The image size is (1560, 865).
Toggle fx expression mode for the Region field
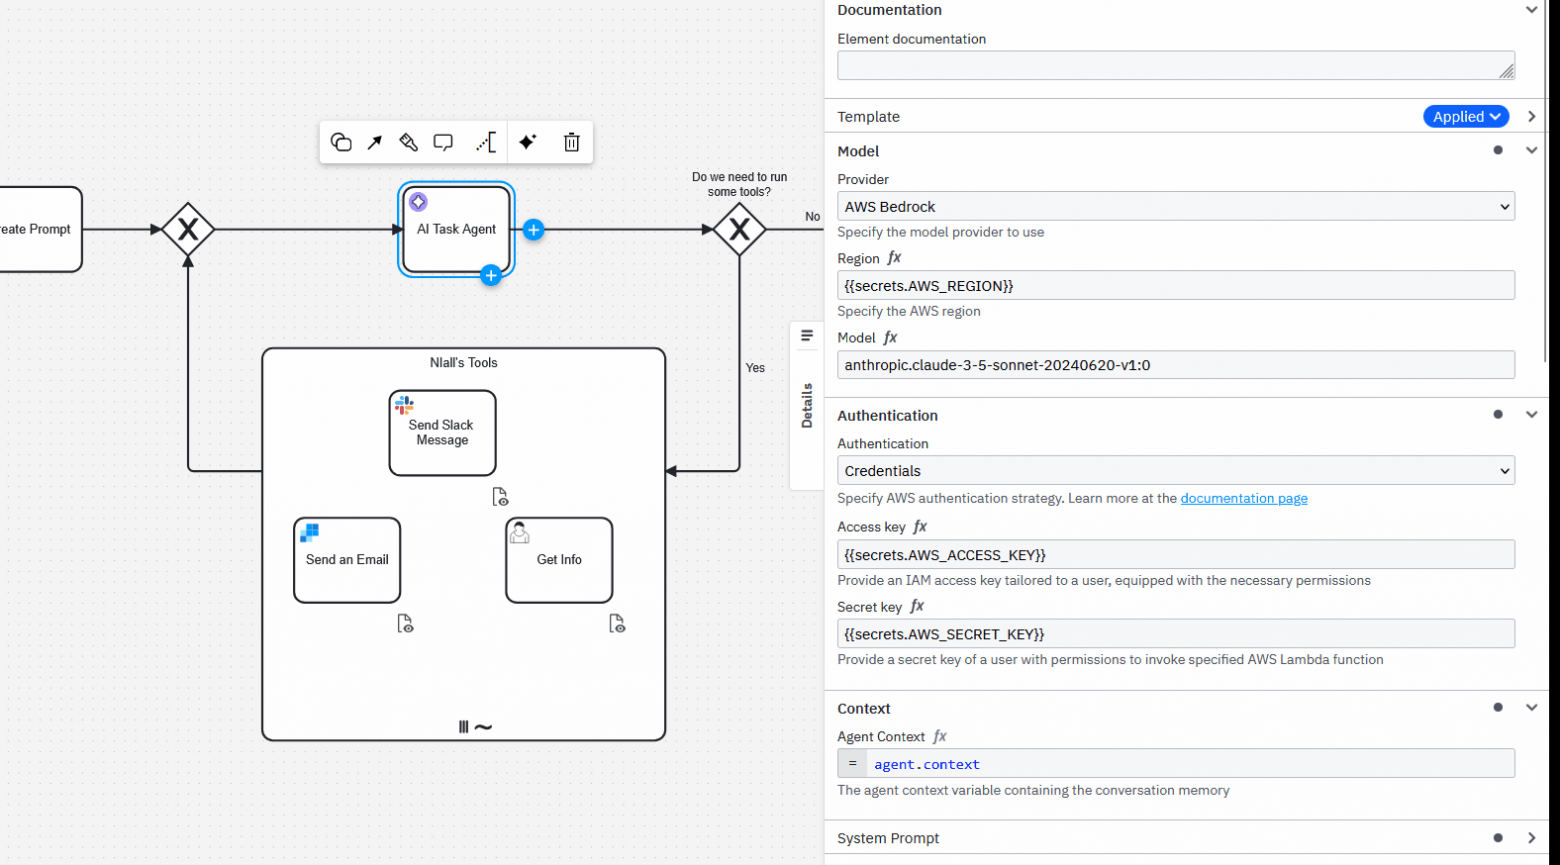coord(893,258)
